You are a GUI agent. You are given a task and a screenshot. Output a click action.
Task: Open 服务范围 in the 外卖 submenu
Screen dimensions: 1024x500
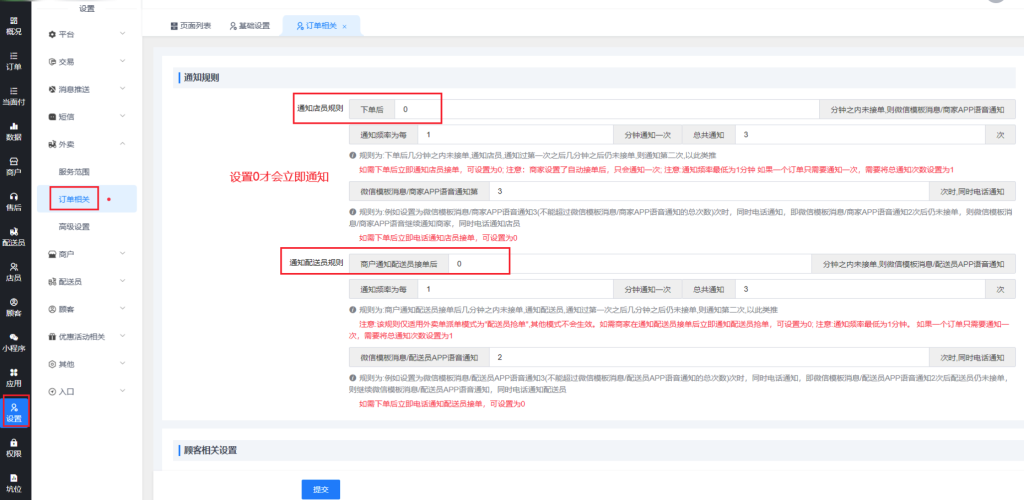click(80, 172)
